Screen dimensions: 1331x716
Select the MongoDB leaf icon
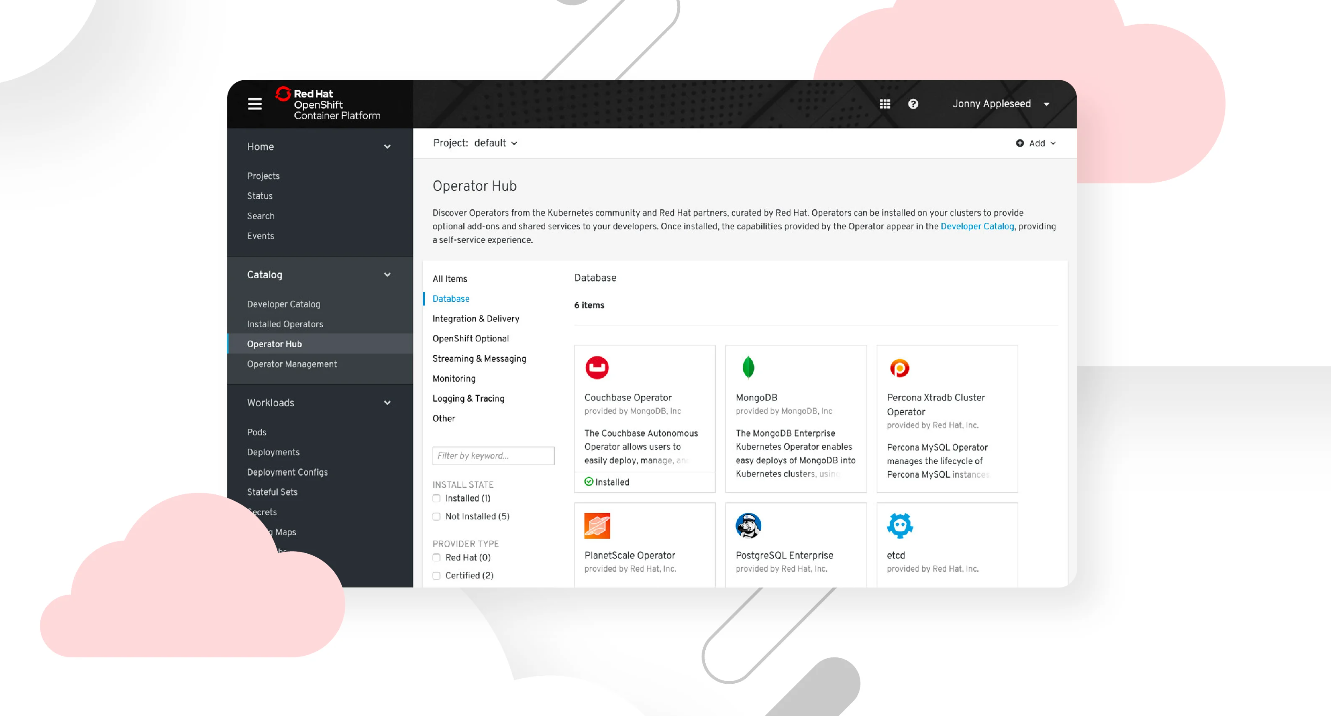[748, 367]
